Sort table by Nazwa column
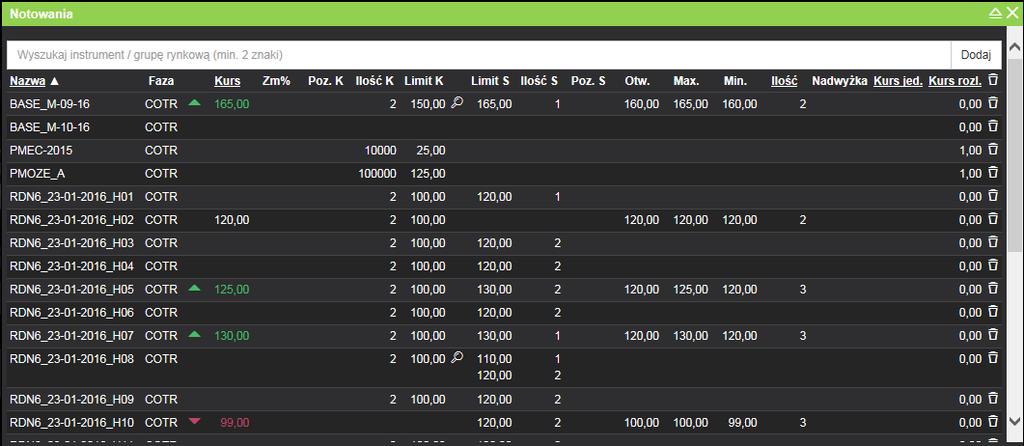 [27, 81]
